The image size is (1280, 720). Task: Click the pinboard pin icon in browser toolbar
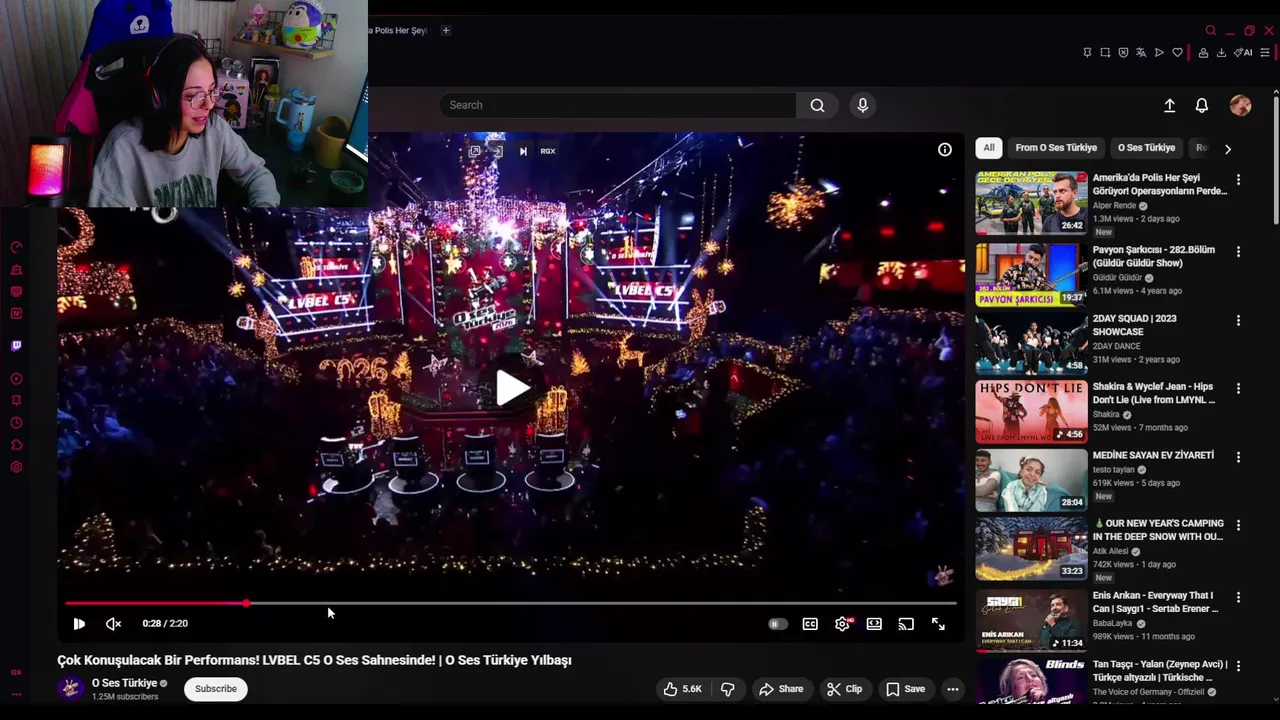1087,53
